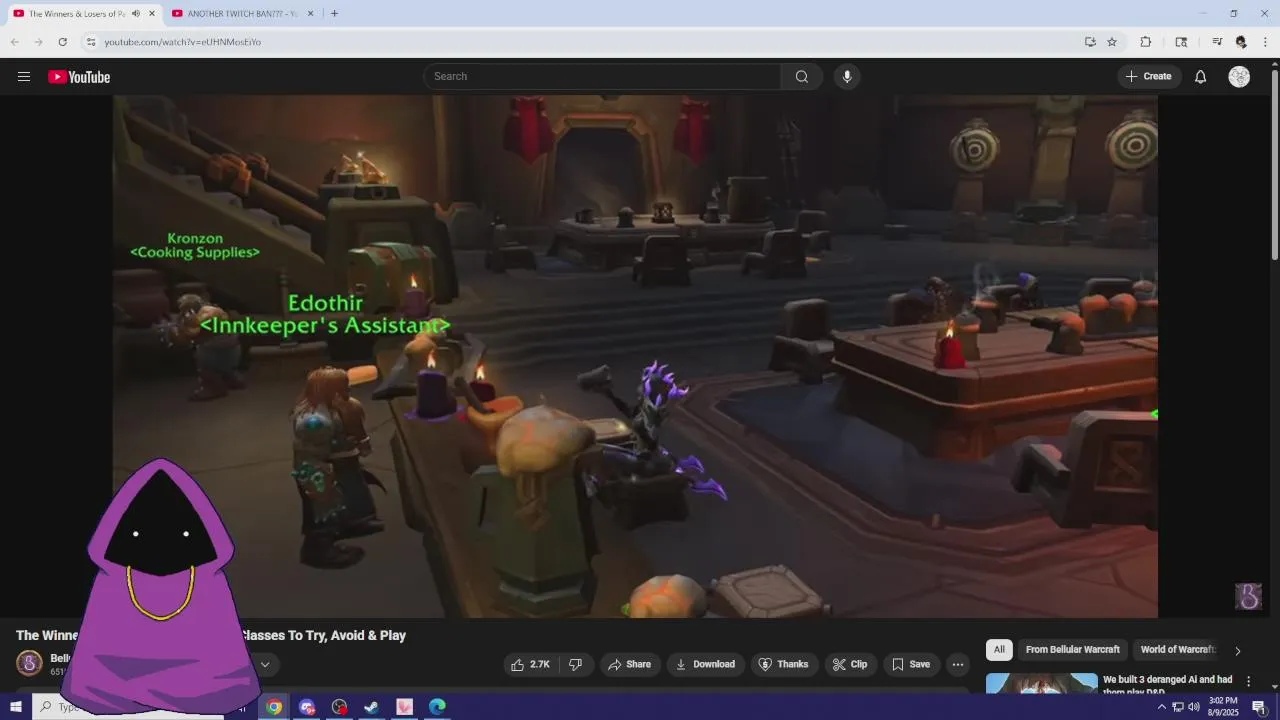The image size is (1280, 720).
Task: Open YouTube notifications bell
Action: coord(1201,77)
